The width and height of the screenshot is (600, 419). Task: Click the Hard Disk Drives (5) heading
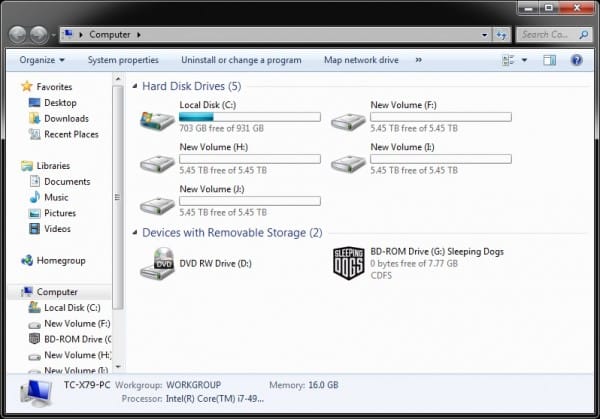click(191, 86)
